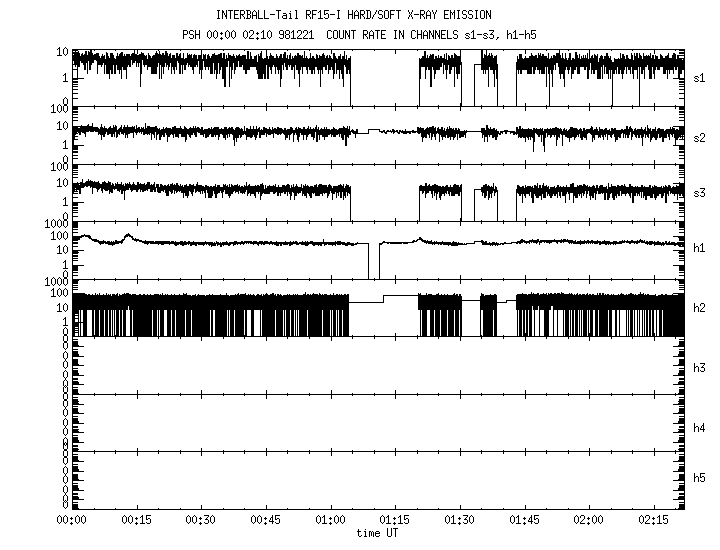Select the 01:15 time axis tick label
This screenshot has height=550, width=720.
(x=395, y=521)
